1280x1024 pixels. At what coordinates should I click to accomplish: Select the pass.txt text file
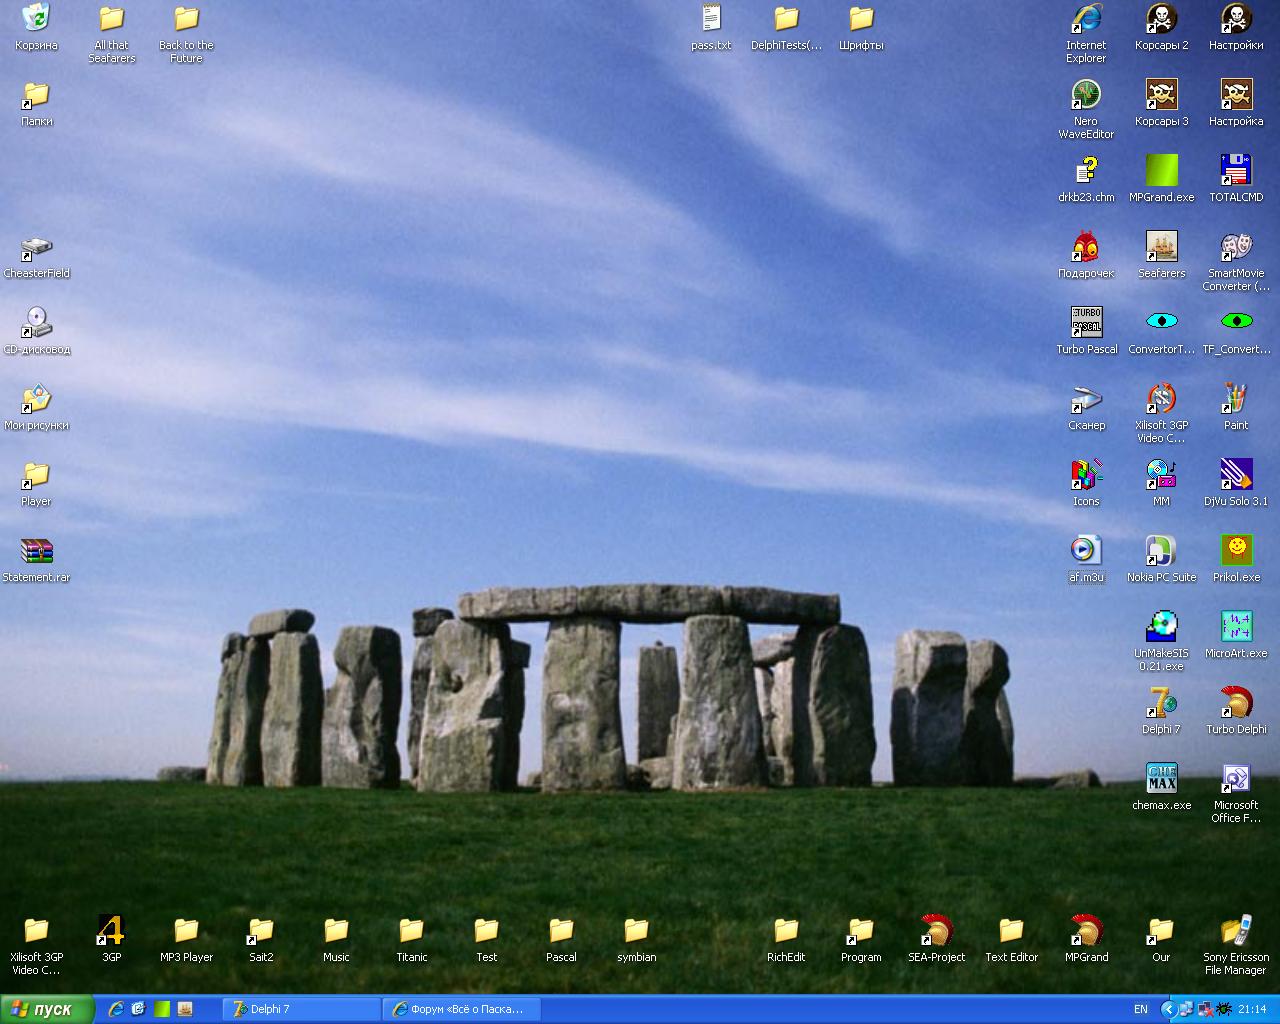point(711,19)
